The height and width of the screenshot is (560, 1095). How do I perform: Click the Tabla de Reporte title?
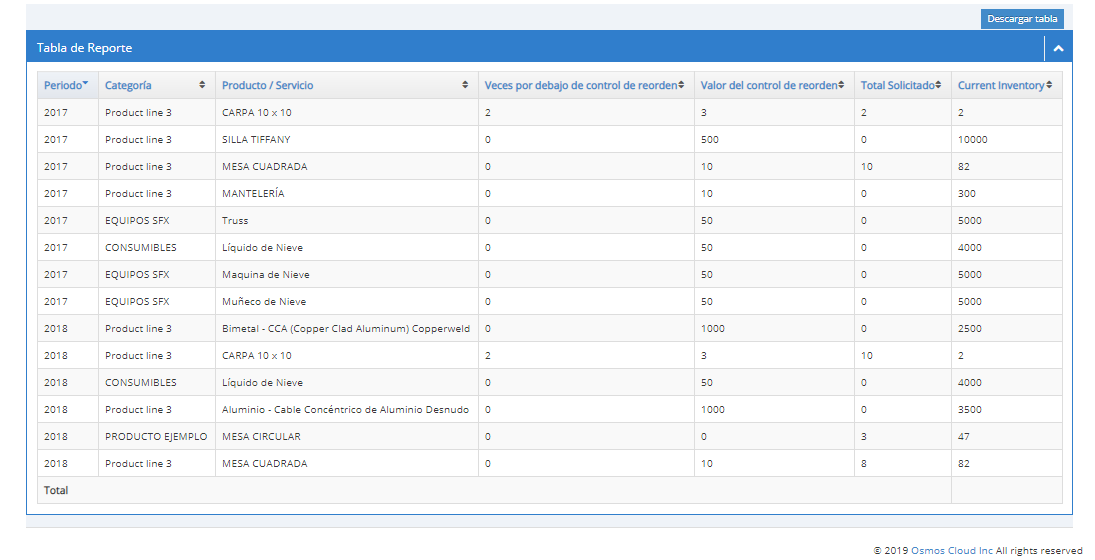point(84,48)
